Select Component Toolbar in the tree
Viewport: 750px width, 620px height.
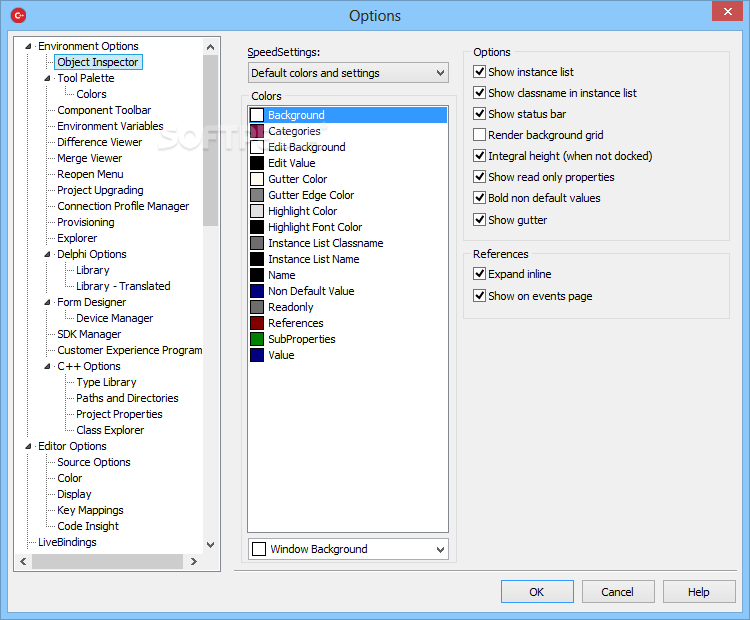(104, 110)
